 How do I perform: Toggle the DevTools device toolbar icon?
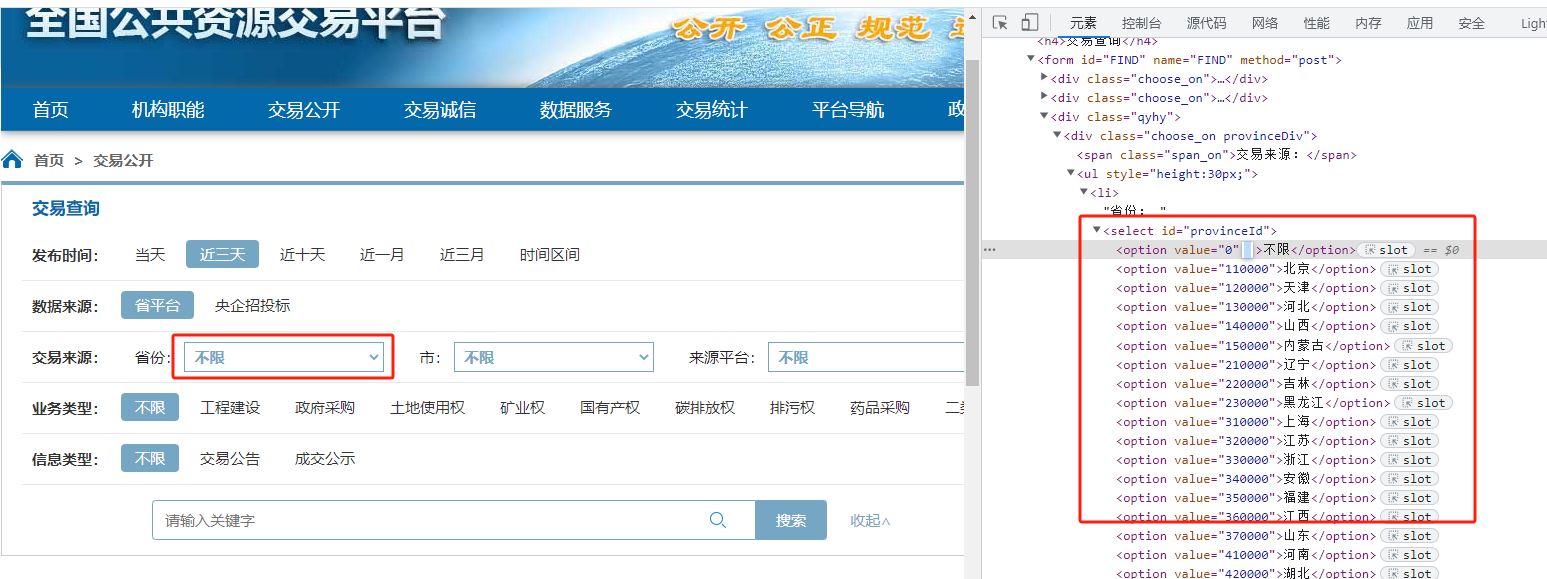(1030, 23)
